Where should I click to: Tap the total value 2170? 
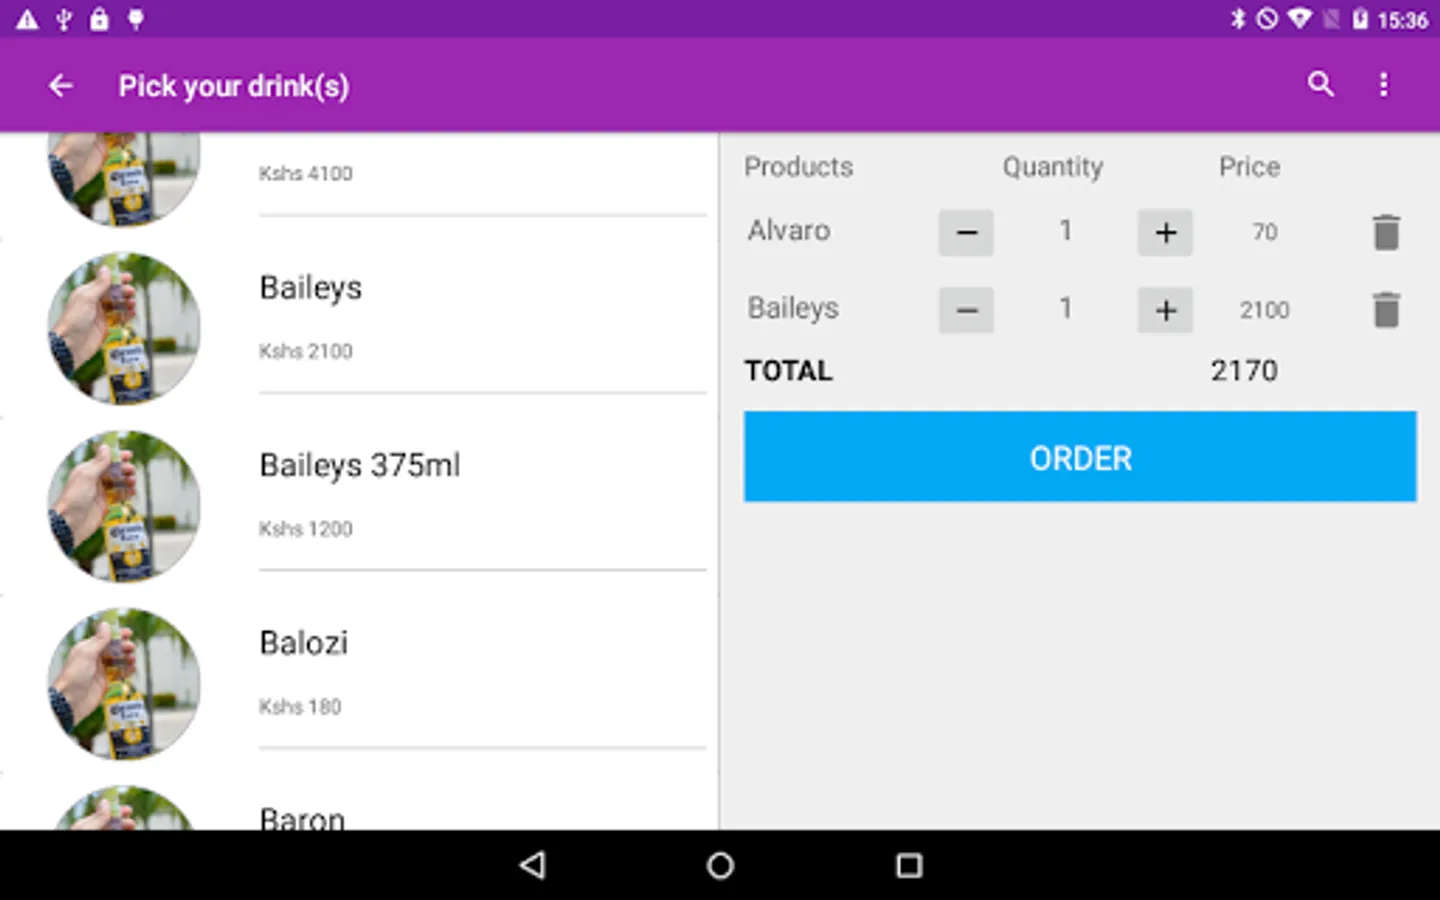[x=1244, y=371]
